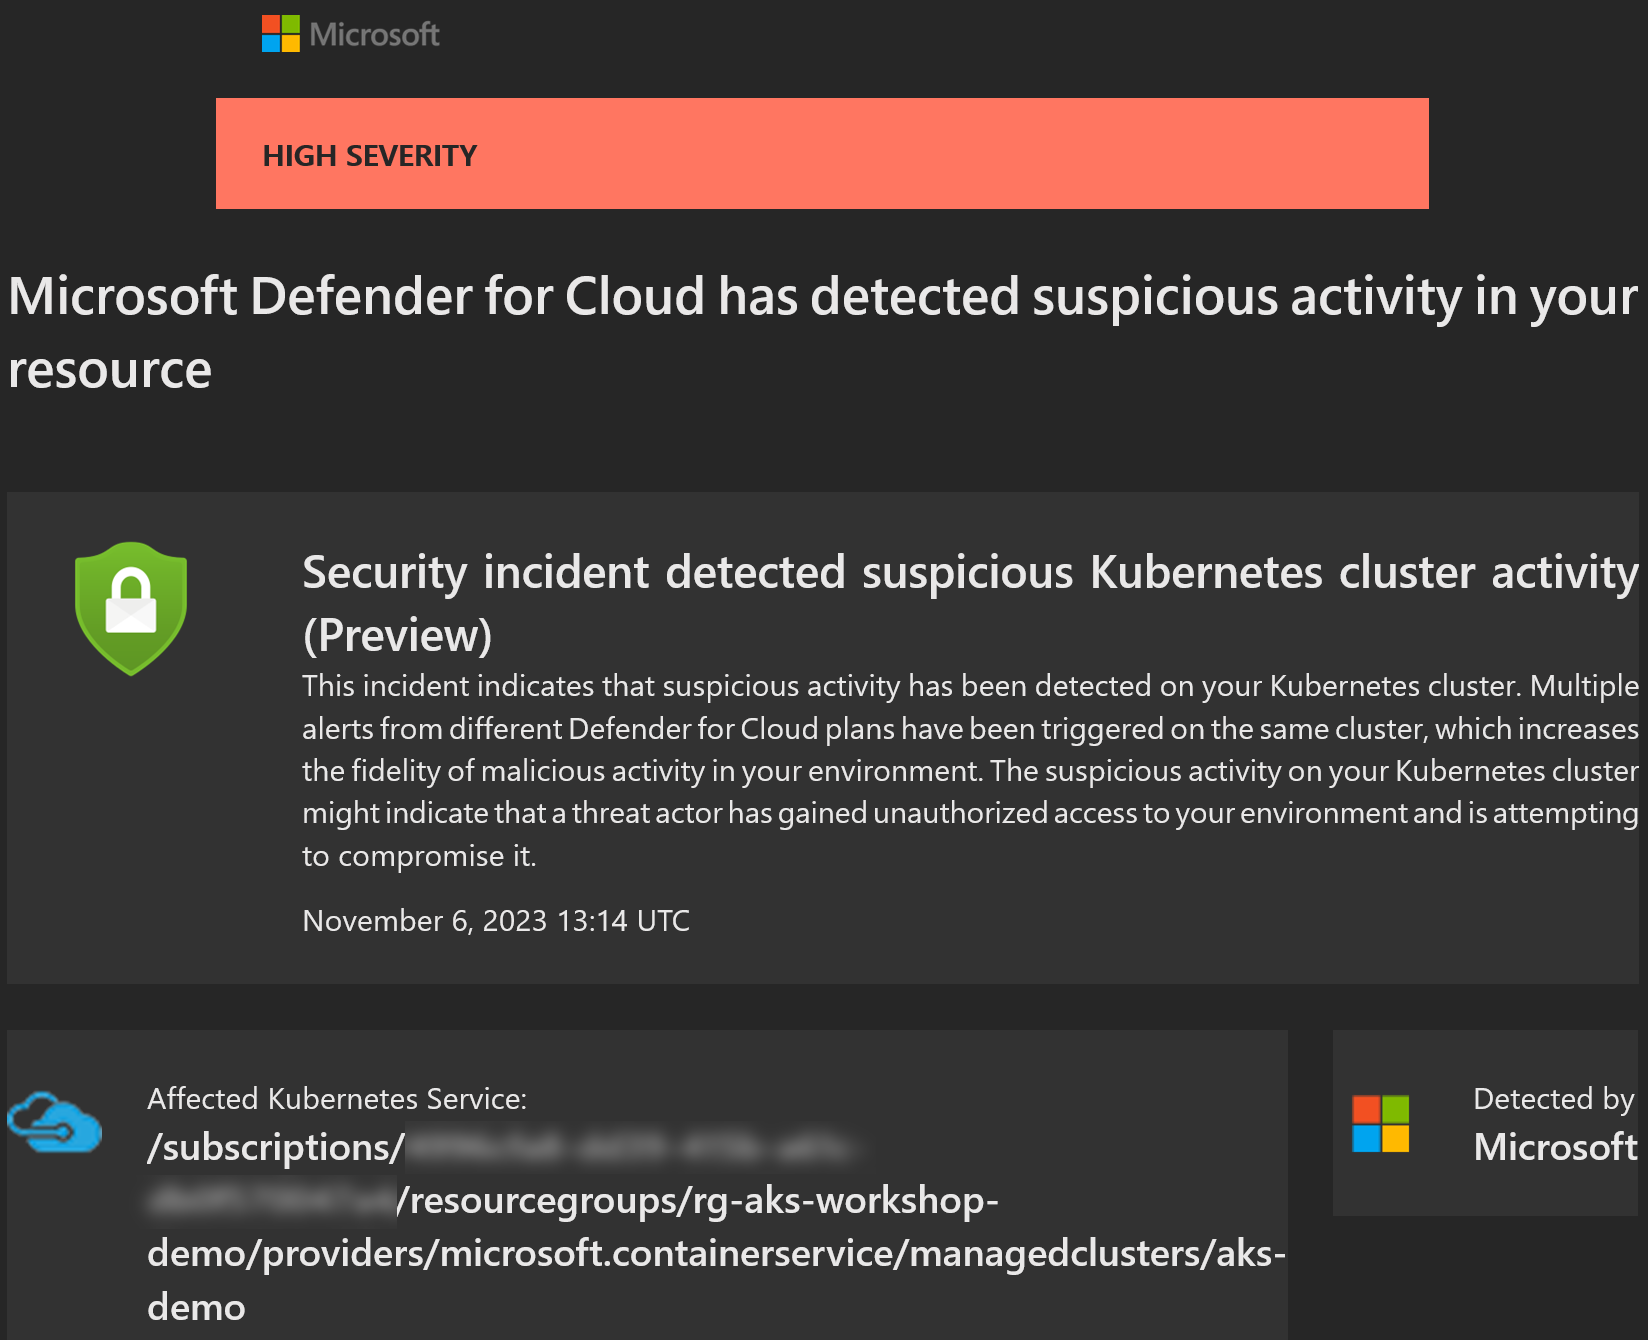This screenshot has width=1648, height=1340.
Task: Click the managedclusters/aks- path line
Action: [x=716, y=1253]
